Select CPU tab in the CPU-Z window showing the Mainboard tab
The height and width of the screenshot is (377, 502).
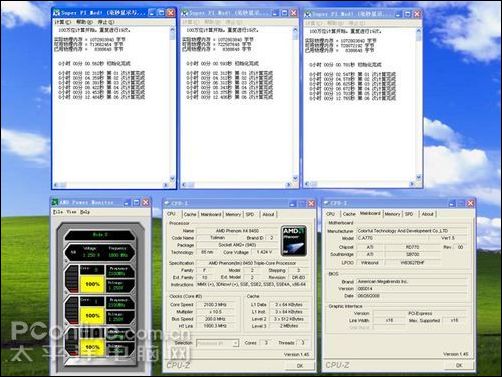click(x=330, y=214)
